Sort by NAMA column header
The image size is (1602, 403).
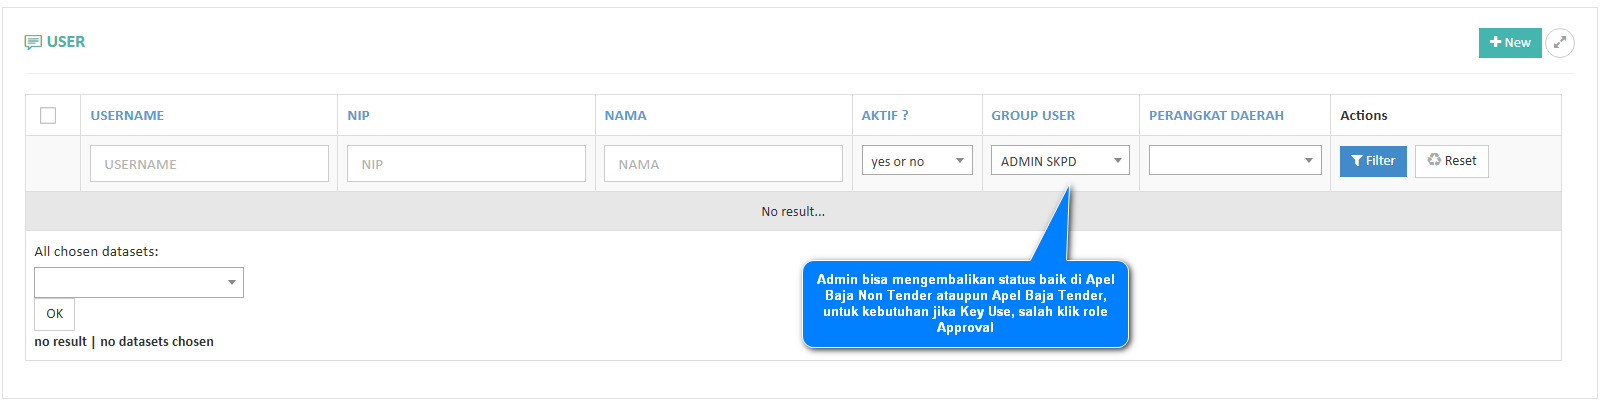(x=625, y=116)
